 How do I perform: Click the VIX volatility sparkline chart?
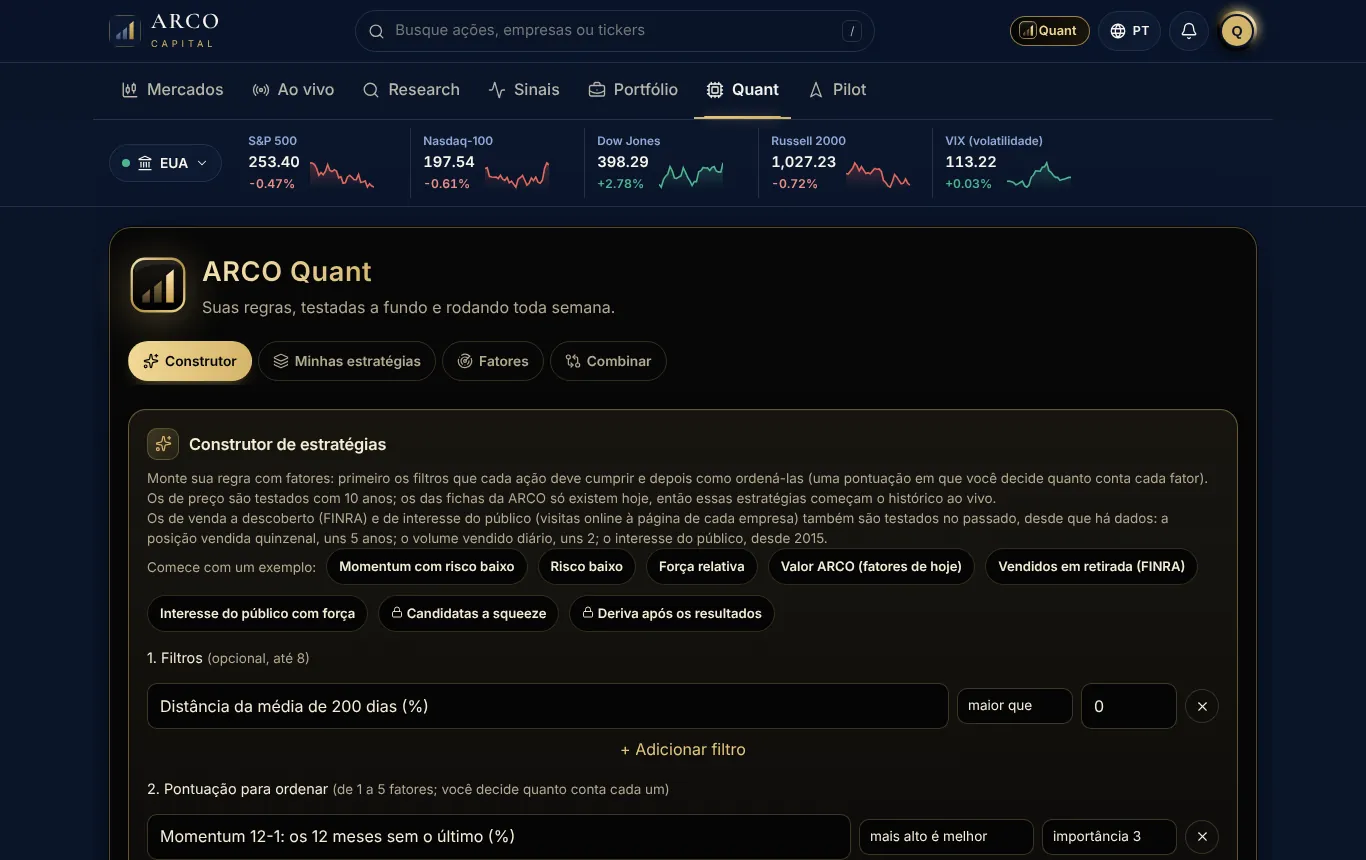click(x=1039, y=174)
